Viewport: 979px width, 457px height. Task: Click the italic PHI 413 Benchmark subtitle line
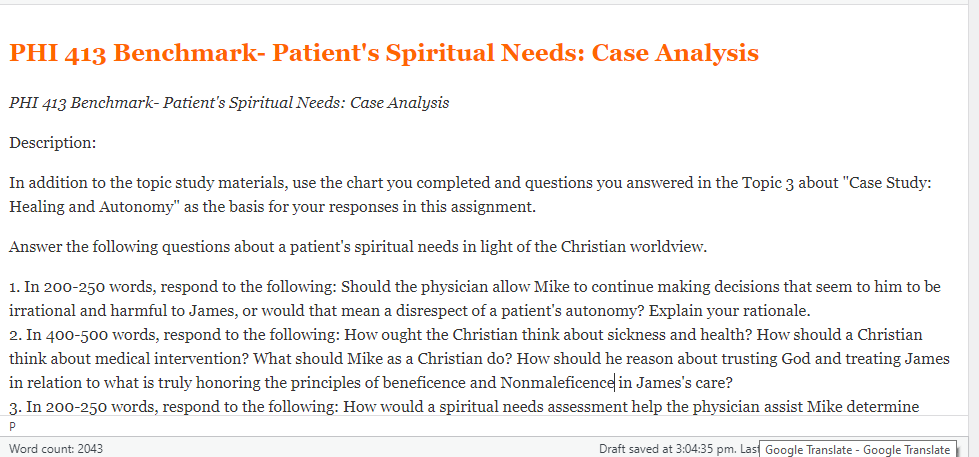pyautogui.click(x=229, y=103)
